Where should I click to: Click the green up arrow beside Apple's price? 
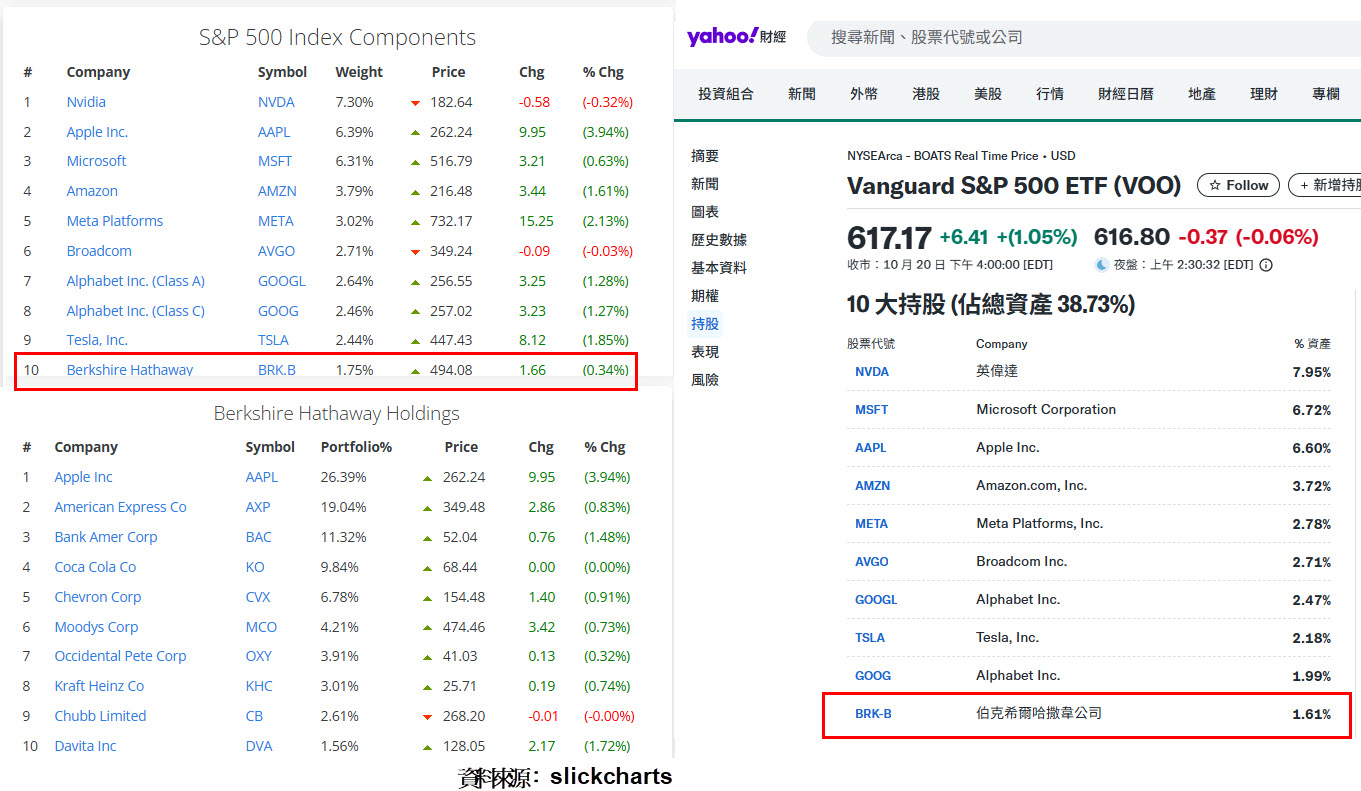414,131
